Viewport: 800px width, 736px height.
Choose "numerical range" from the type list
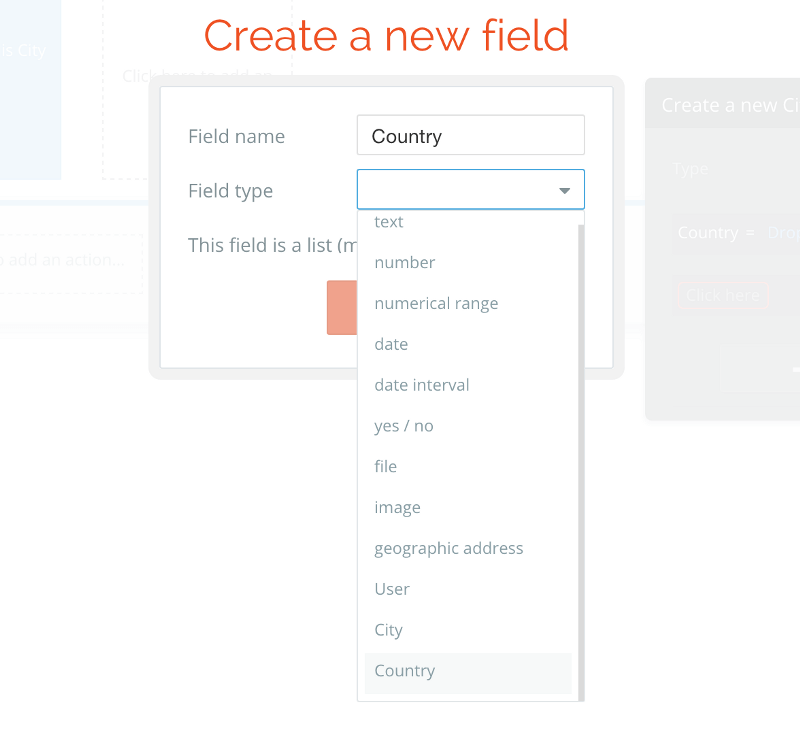click(x=436, y=303)
